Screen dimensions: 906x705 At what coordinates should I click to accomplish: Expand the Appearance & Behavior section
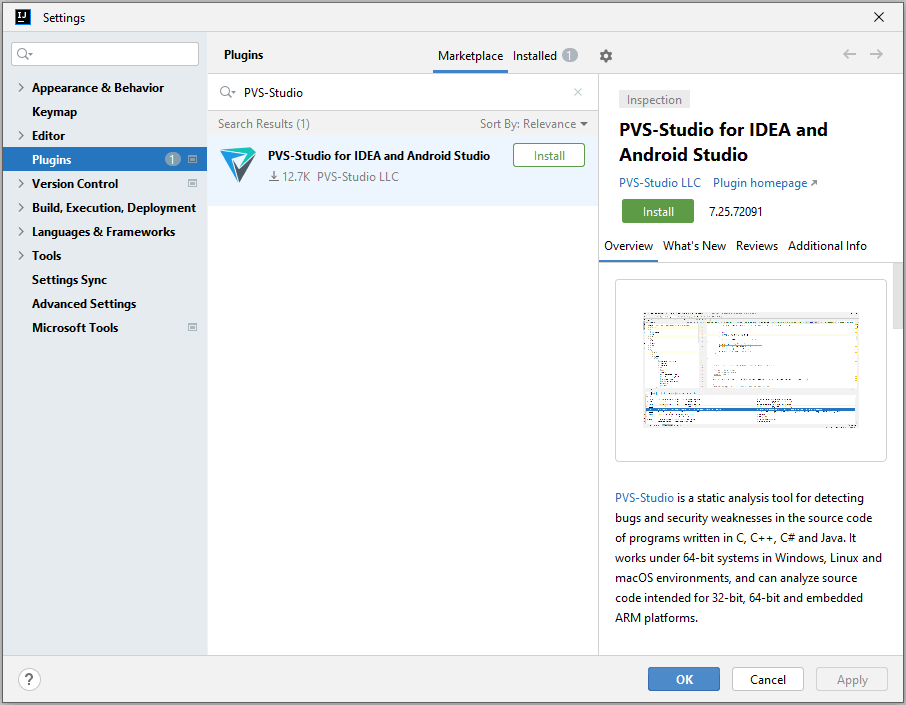click(x=22, y=88)
